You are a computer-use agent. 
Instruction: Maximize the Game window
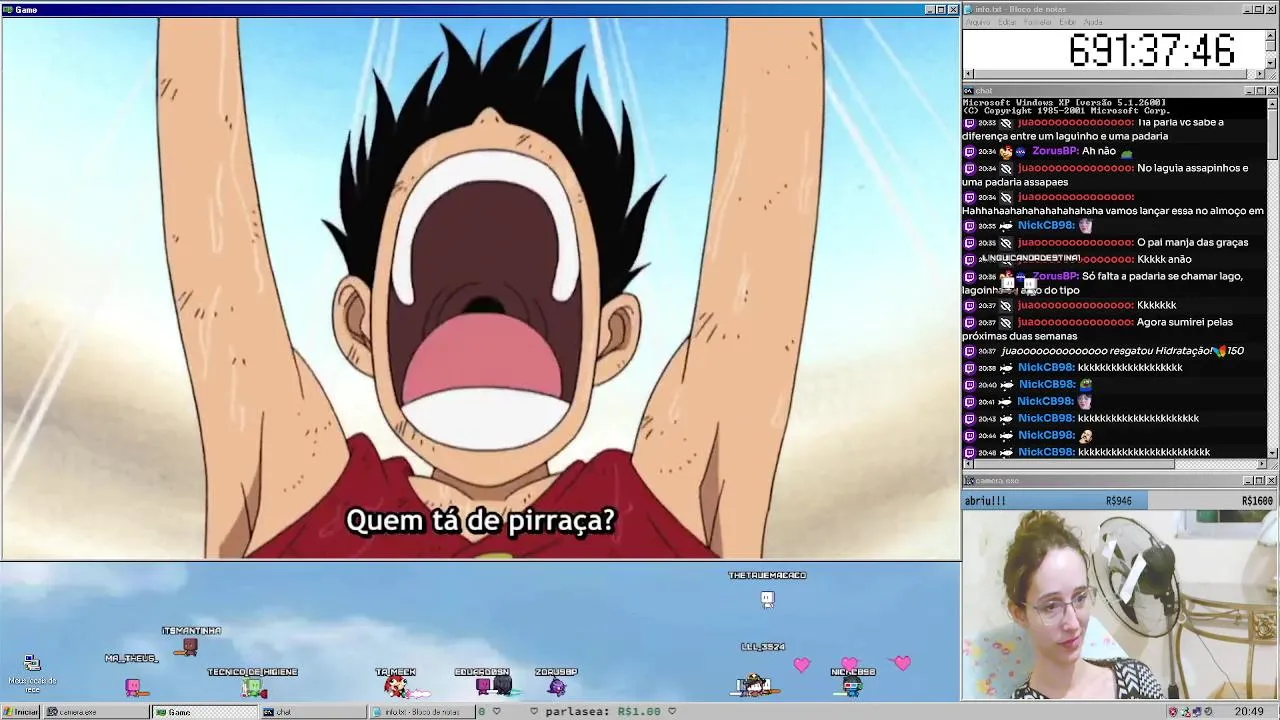click(940, 9)
